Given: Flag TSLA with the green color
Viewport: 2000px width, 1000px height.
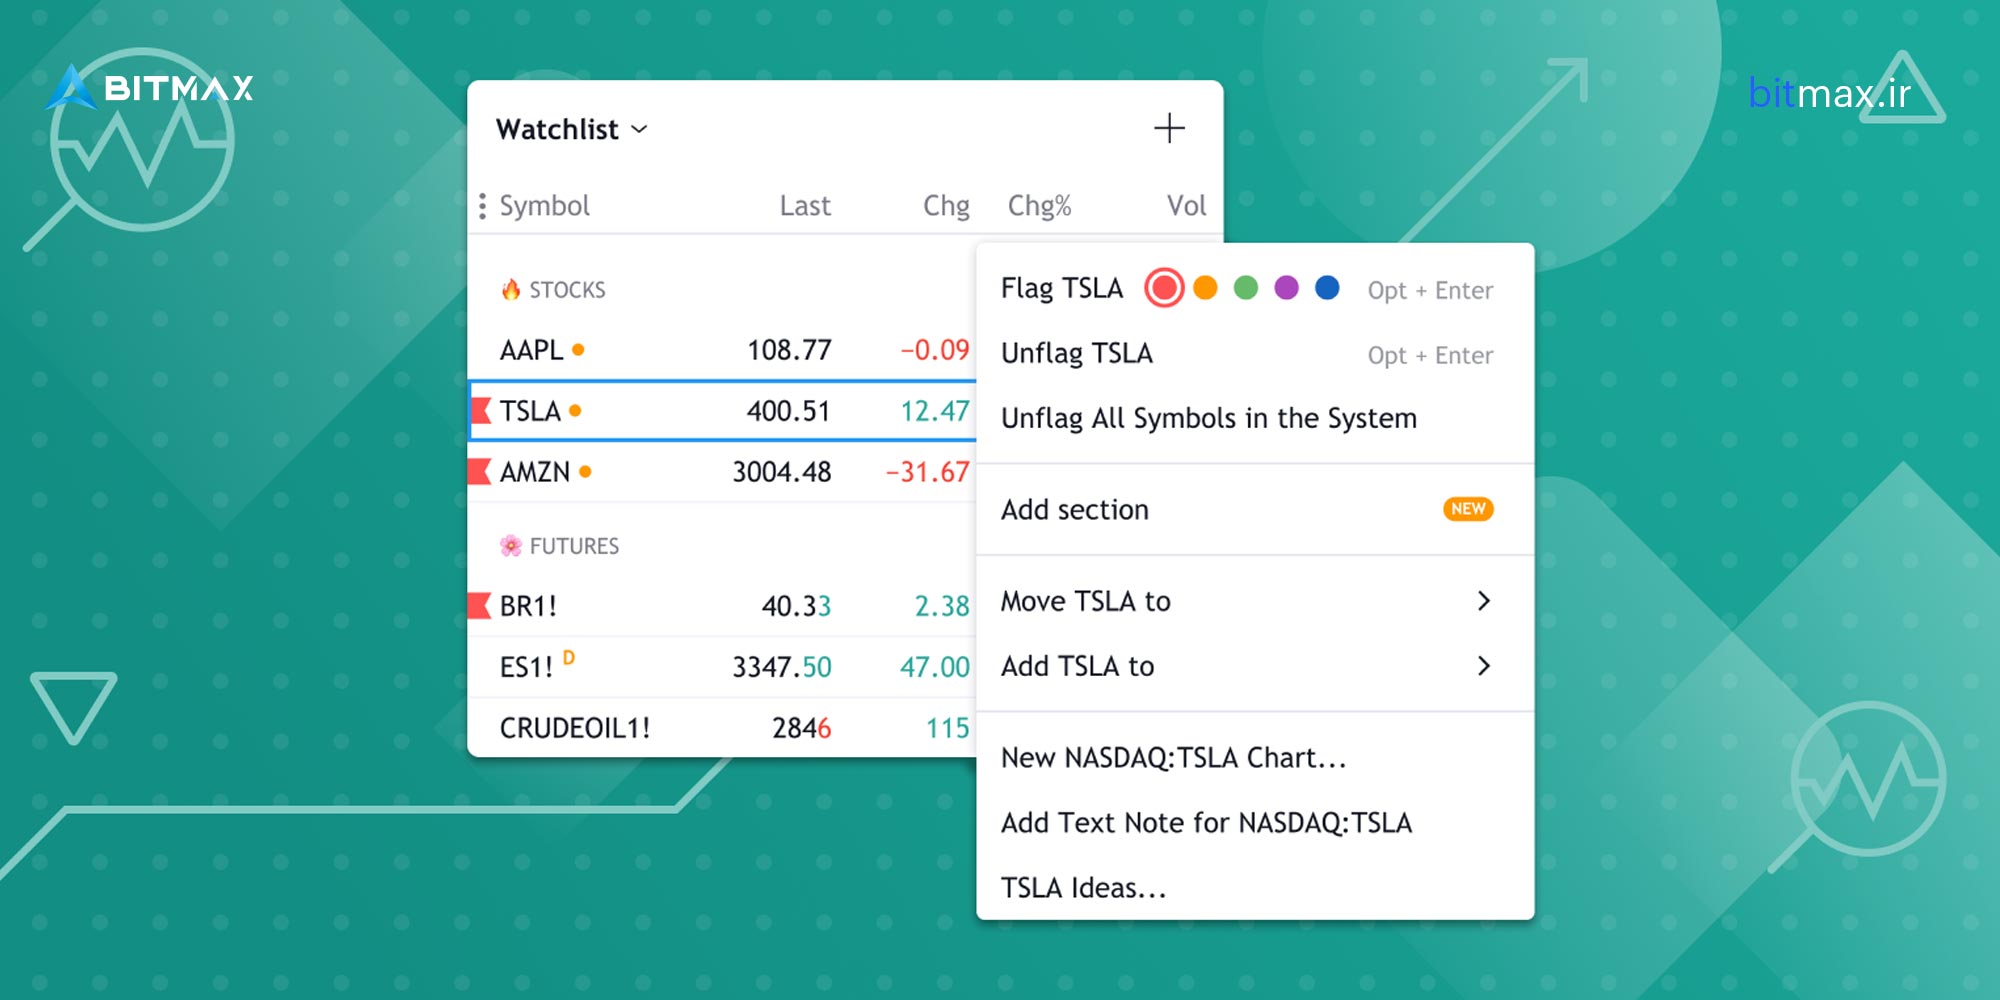Looking at the screenshot, I should (x=1246, y=288).
